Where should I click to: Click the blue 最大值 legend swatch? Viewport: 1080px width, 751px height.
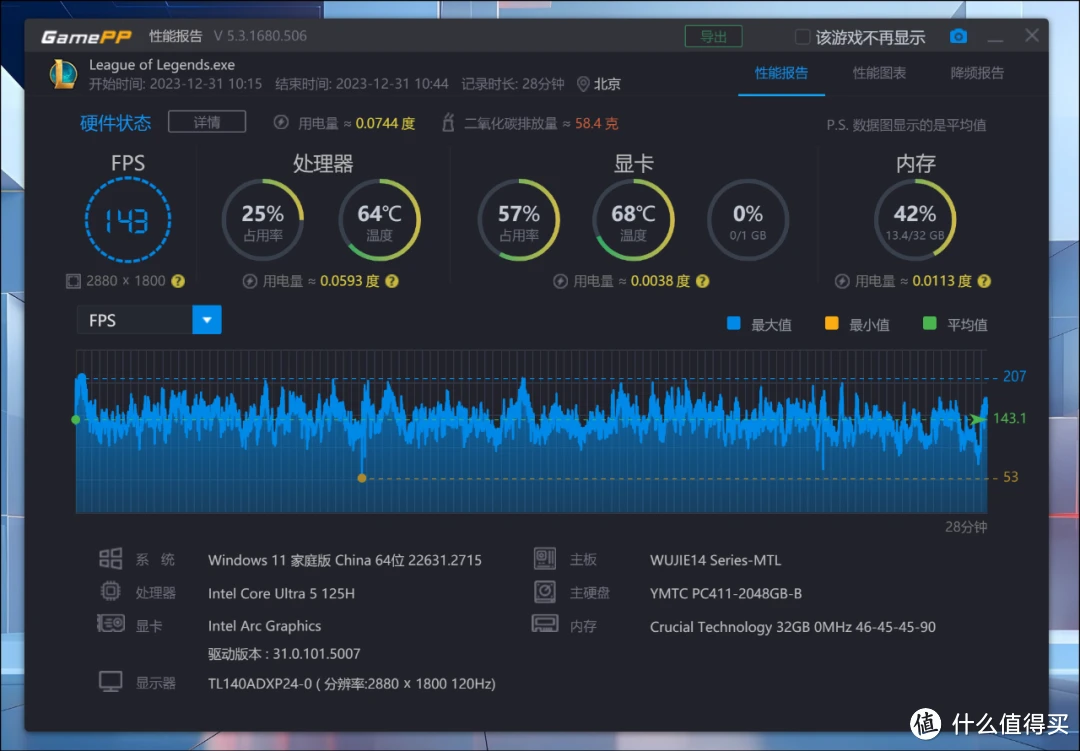coord(734,323)
